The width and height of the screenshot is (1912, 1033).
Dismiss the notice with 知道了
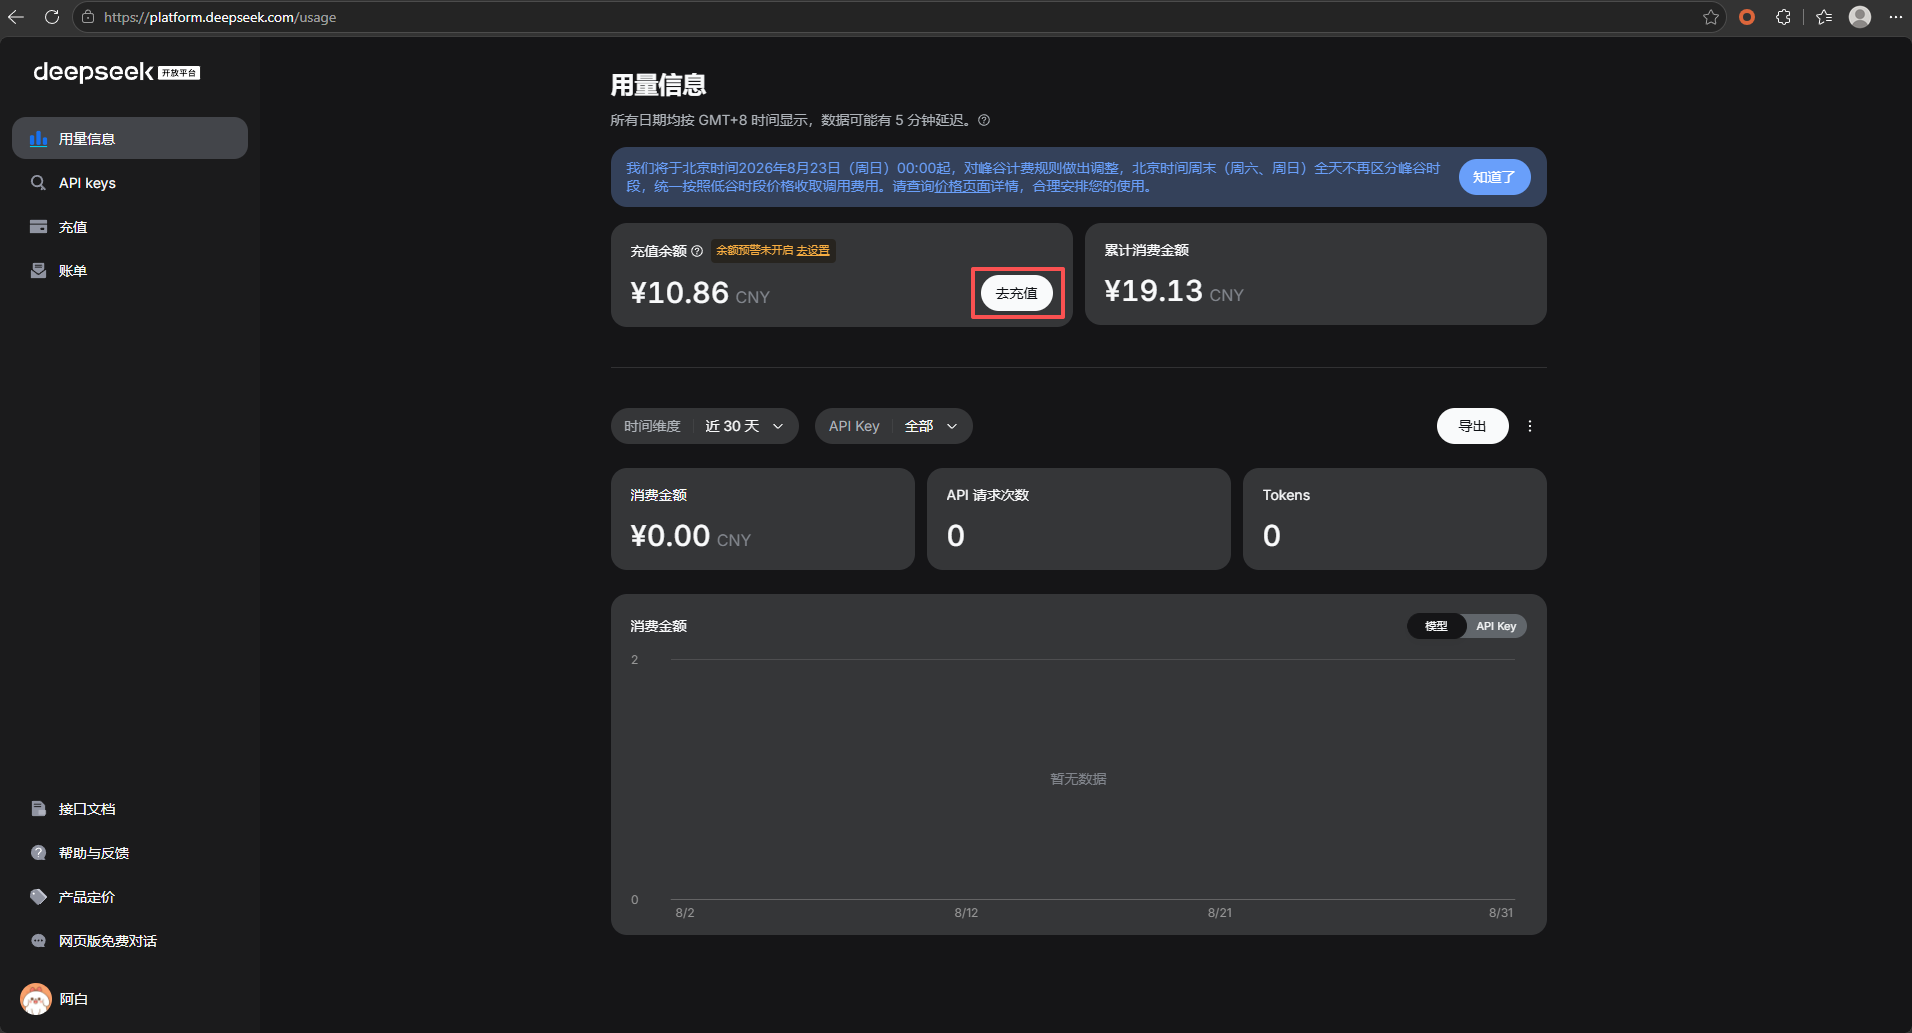(x=1494, y=177)
